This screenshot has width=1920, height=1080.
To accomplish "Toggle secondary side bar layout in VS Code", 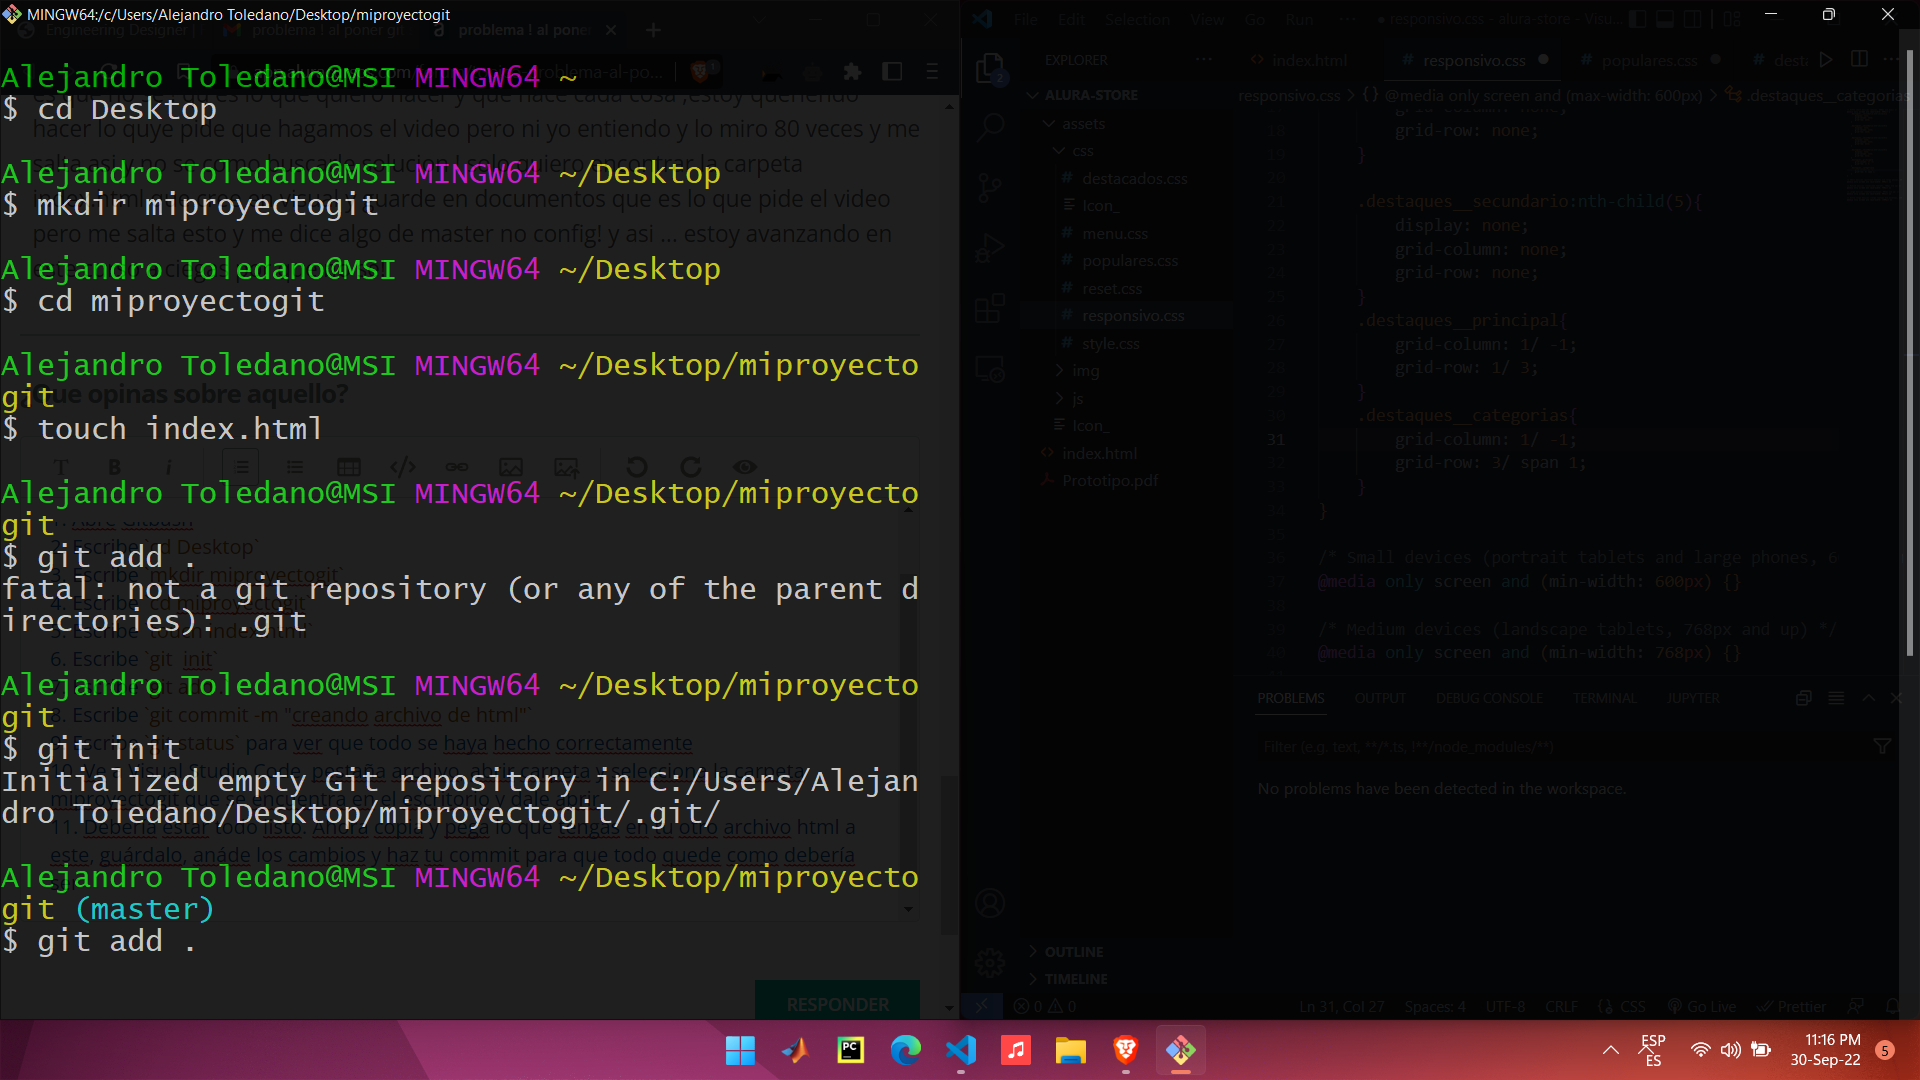I will [1692, 19].
